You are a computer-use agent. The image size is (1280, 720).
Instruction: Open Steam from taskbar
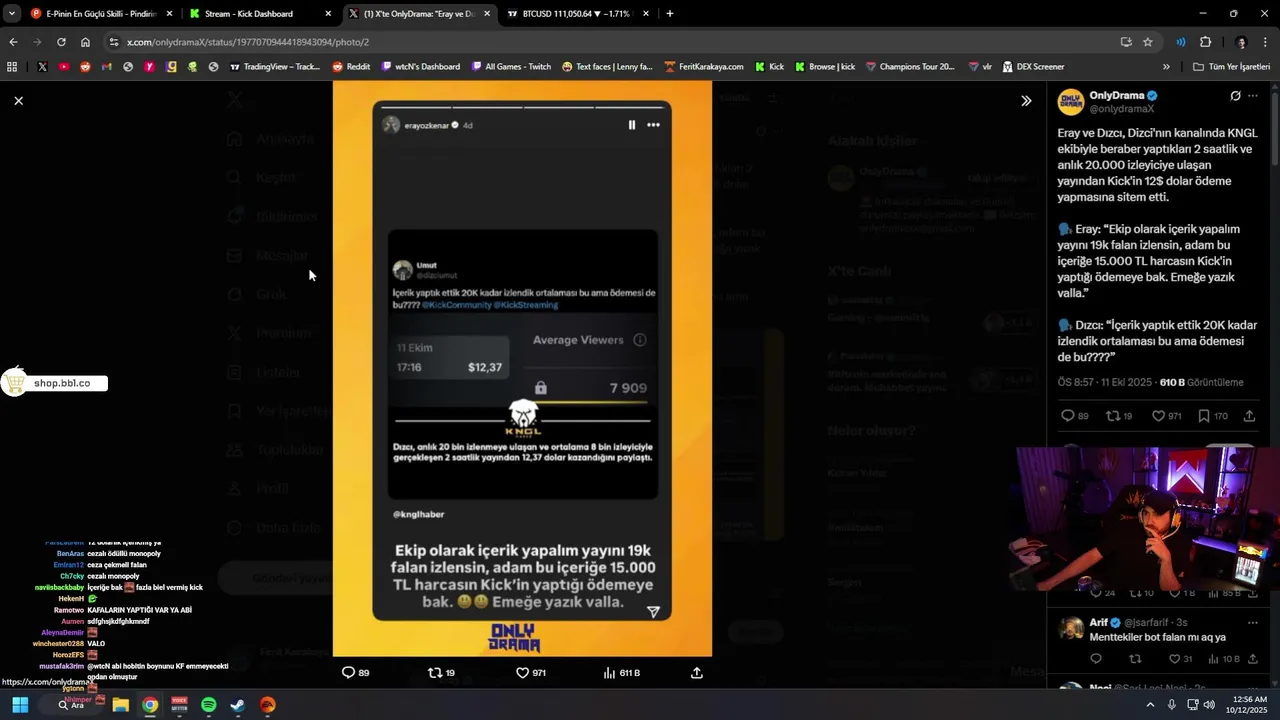coord(237,705)
